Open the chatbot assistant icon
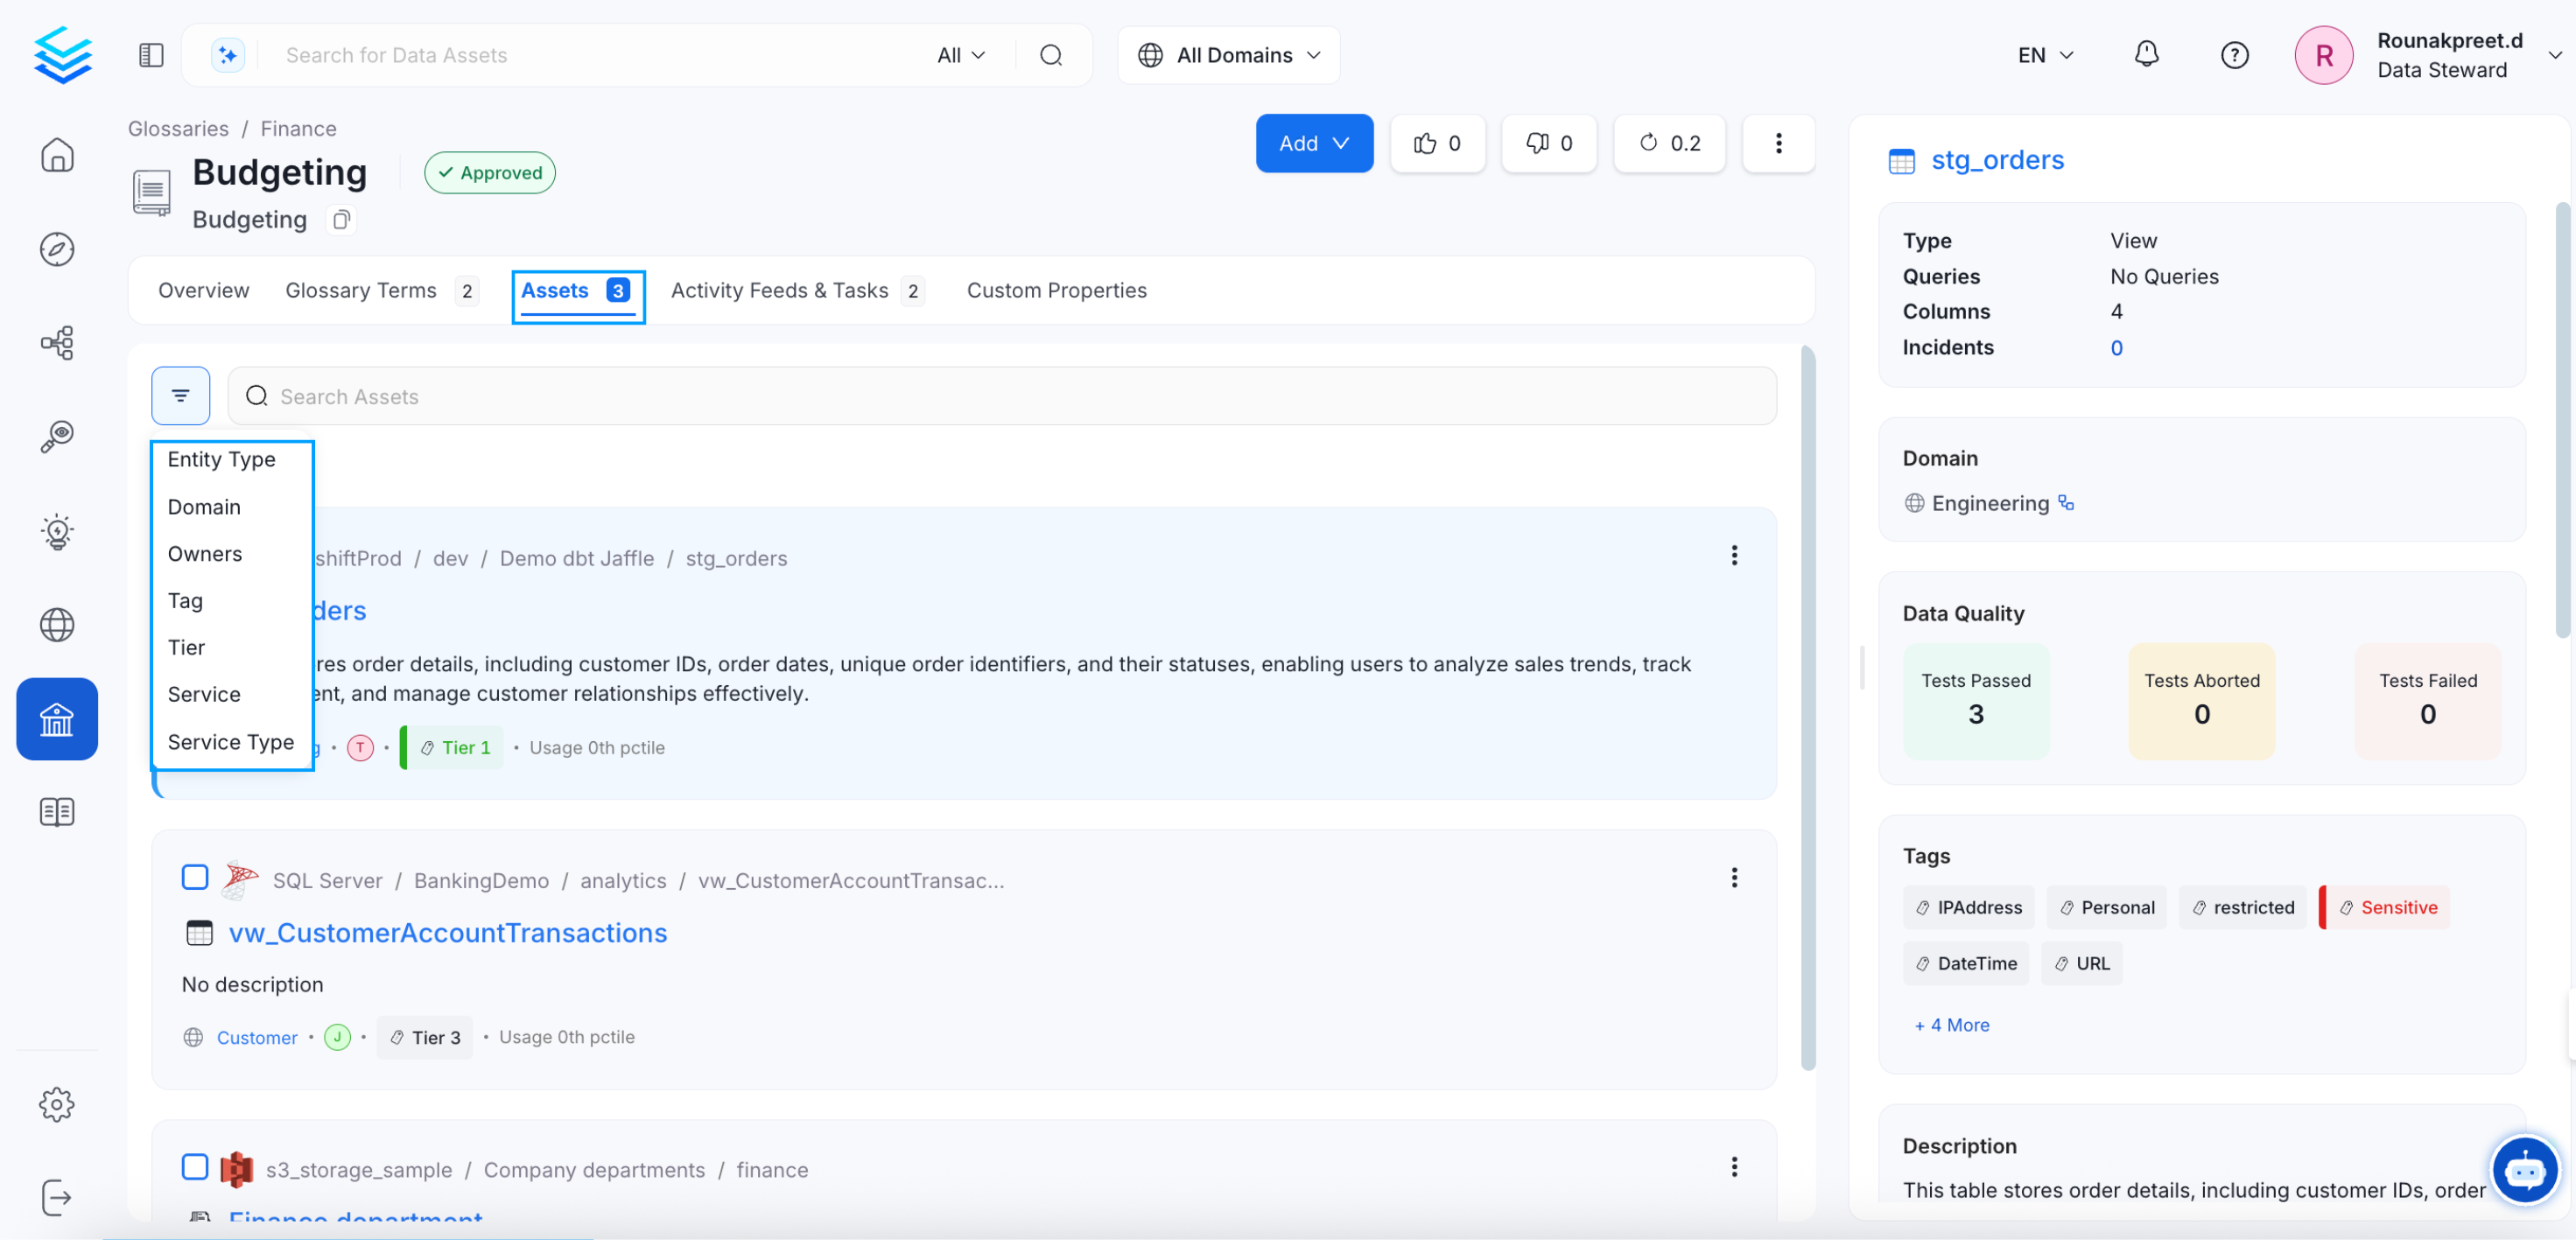The height and width of the screenshot is (1246, 2576). click(2524, 1172)
